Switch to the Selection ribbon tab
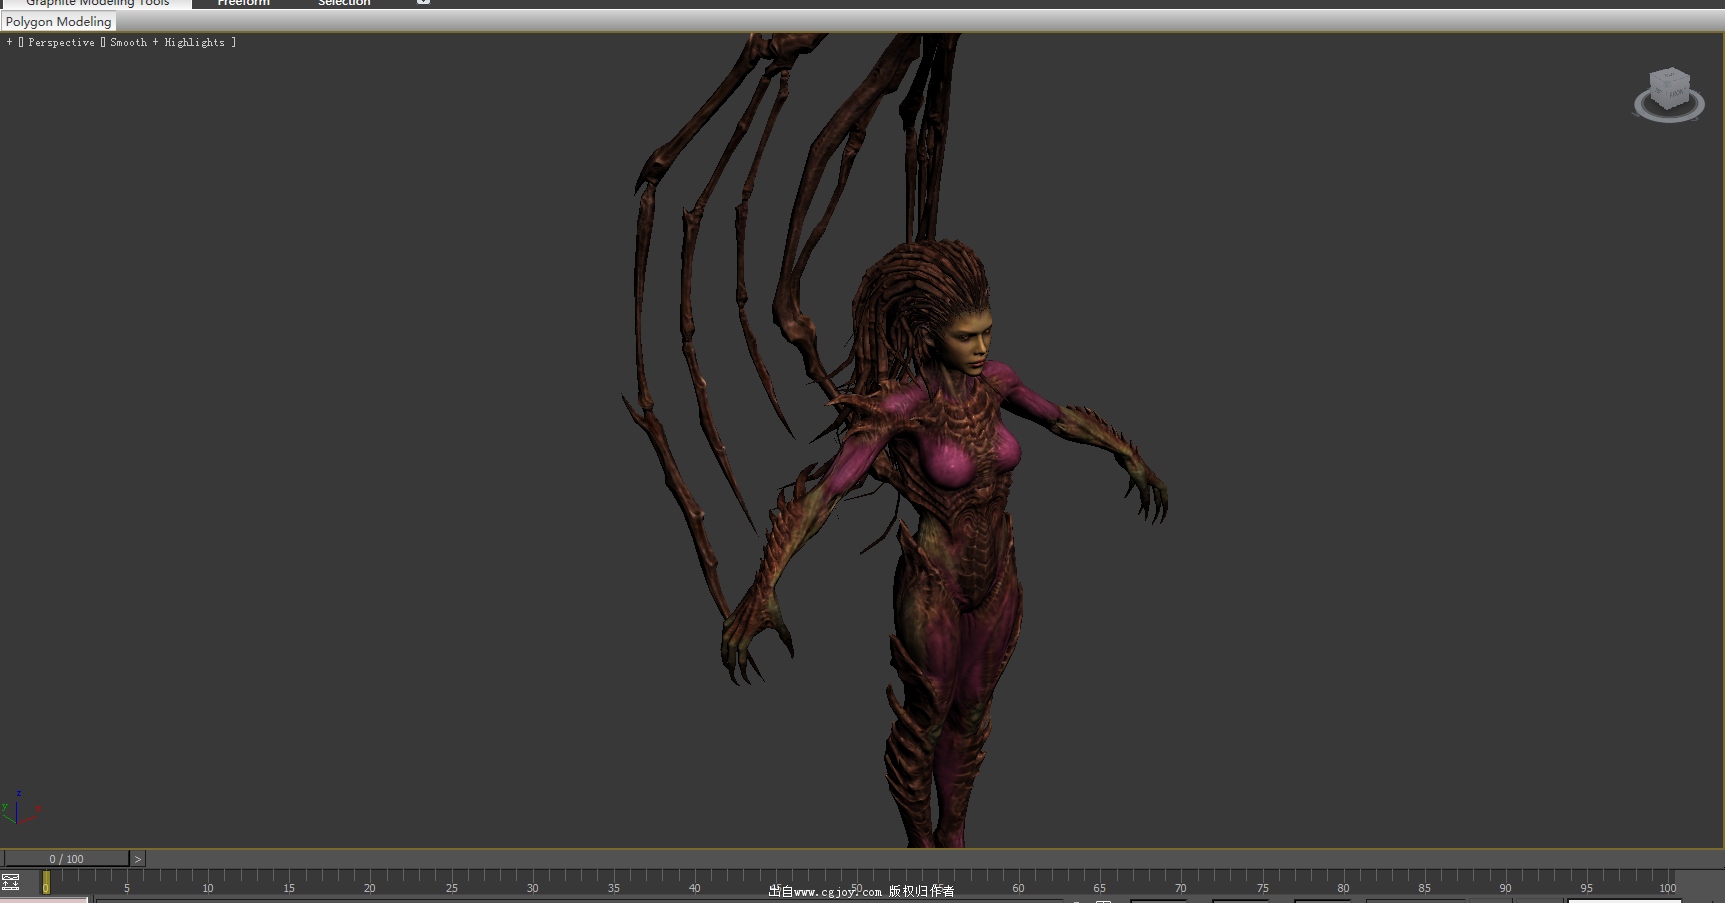1725x903 pixels. click(344, 3)
